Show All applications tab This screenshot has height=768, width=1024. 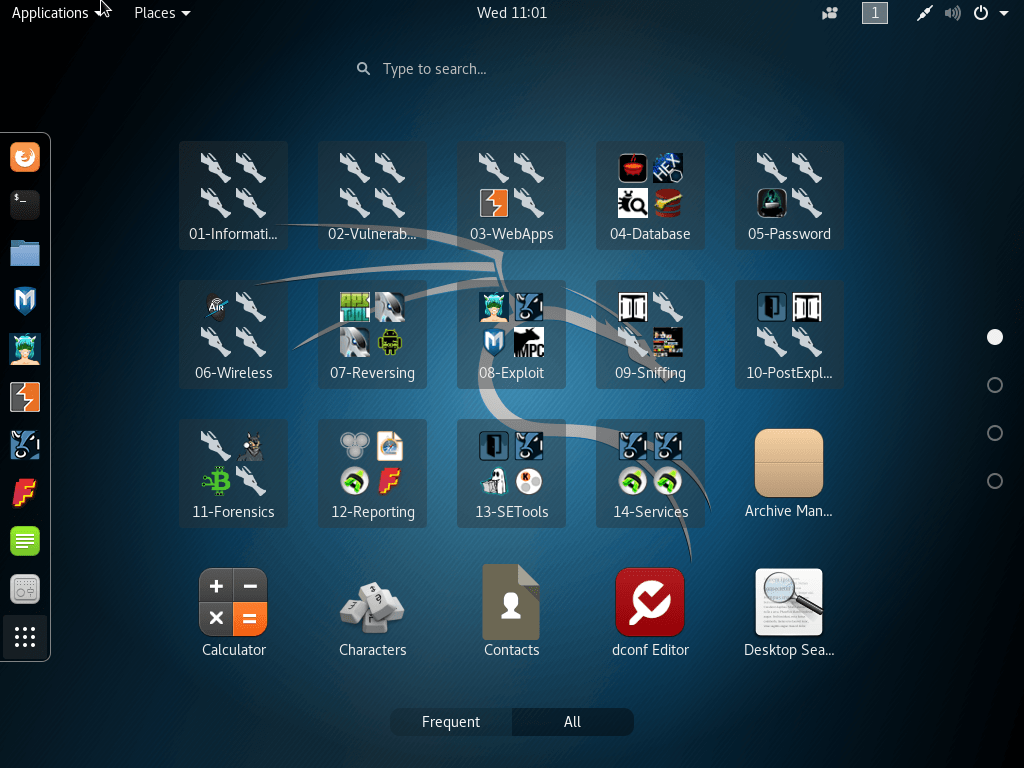pos(572,722)
